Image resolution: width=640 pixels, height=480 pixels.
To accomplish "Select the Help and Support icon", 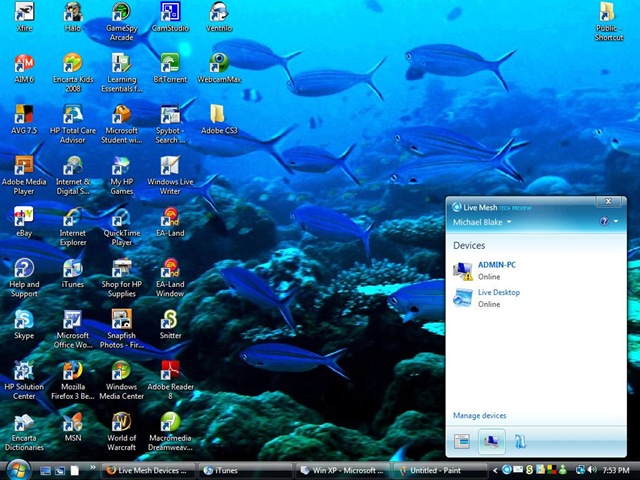I will 24,278.
